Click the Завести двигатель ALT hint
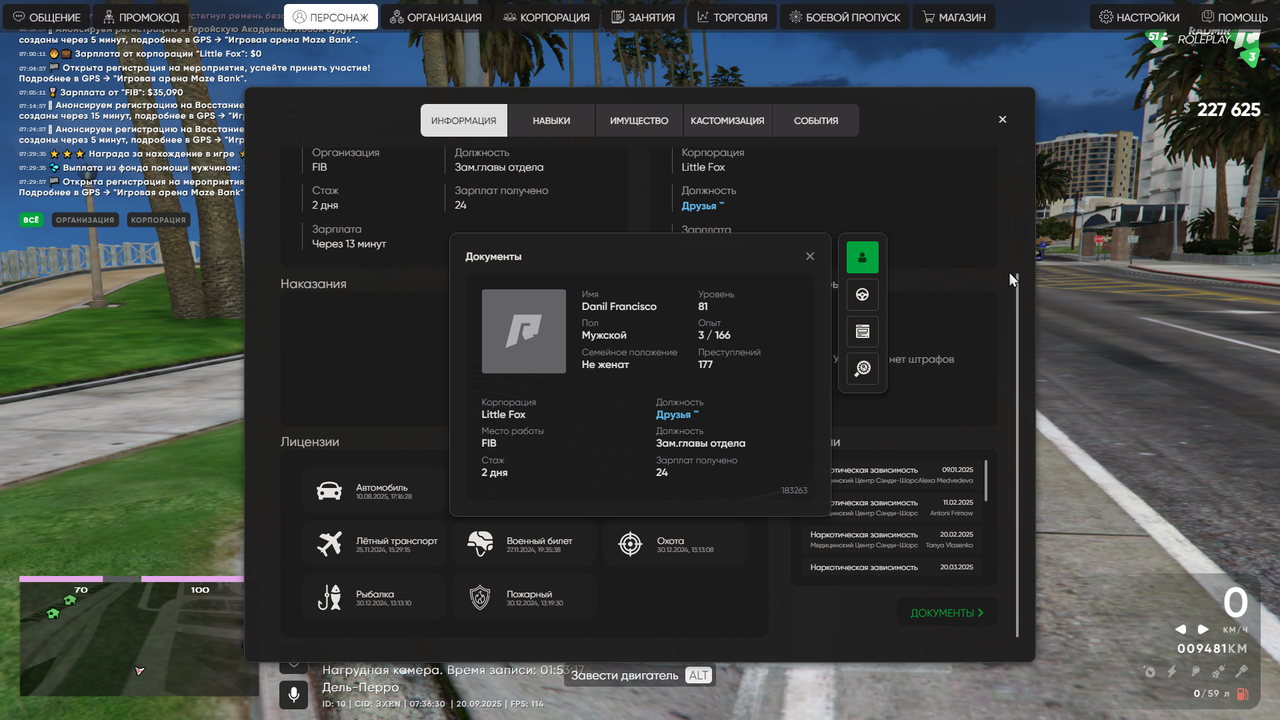This screenshot has height=720, width=1280. [640, 676]
